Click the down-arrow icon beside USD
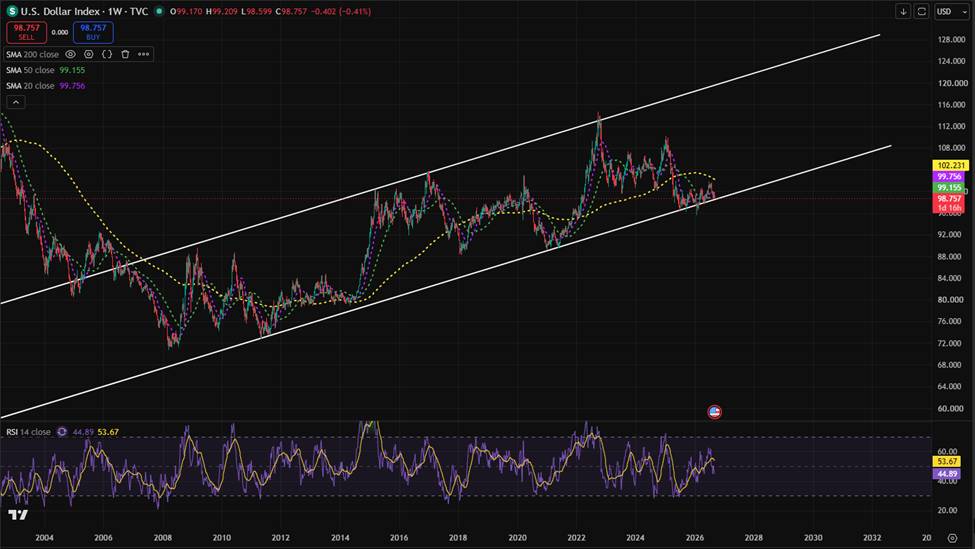 903,11
